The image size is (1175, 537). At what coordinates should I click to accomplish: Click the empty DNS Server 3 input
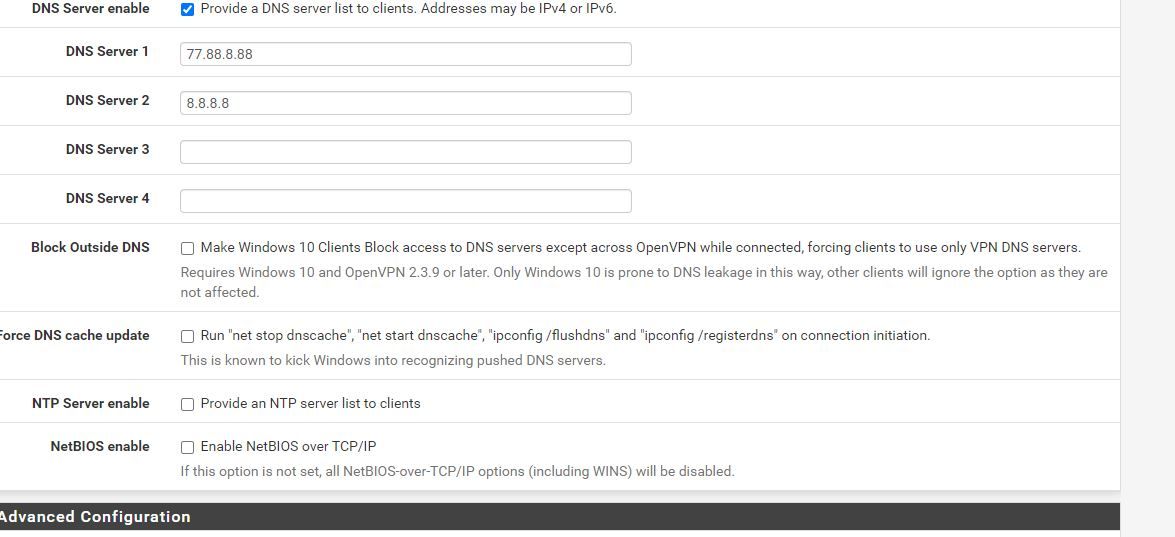click(x=405, y=152)
